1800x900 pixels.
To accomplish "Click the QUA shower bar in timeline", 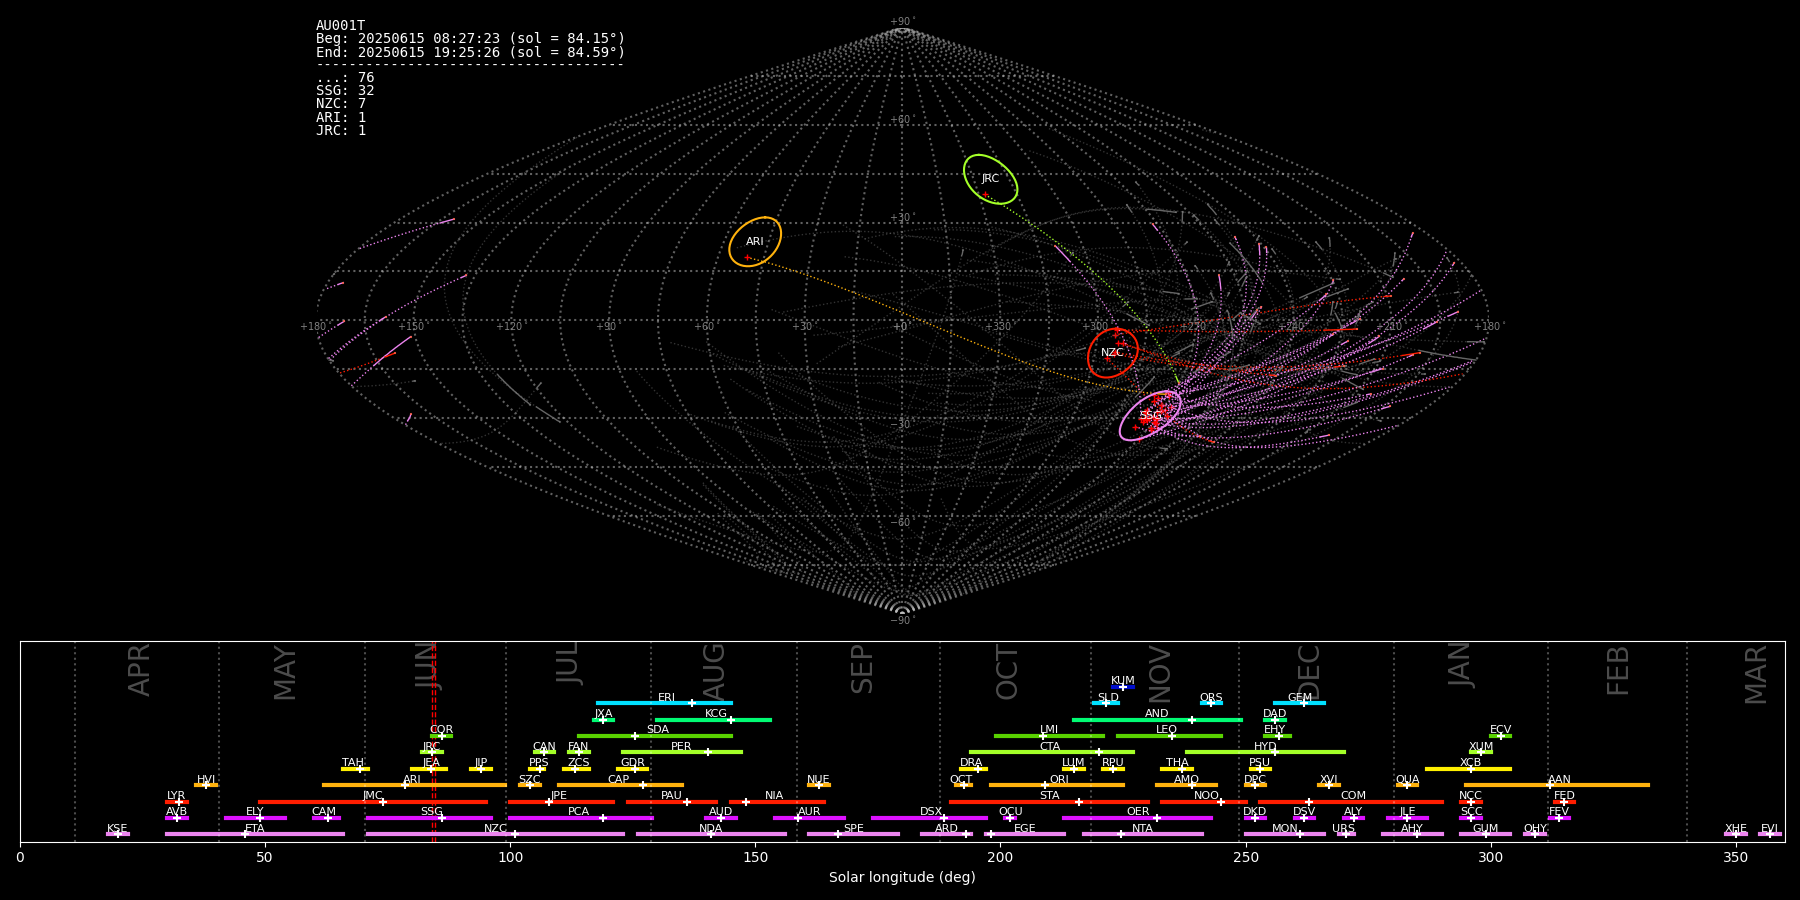I will tap(1407, 785).
